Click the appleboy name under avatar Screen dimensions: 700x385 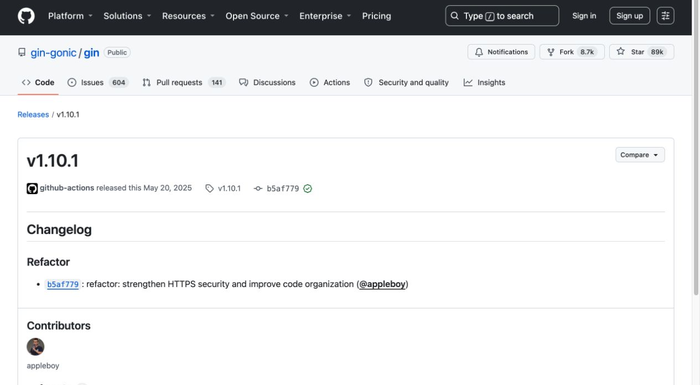pos(43,366)
